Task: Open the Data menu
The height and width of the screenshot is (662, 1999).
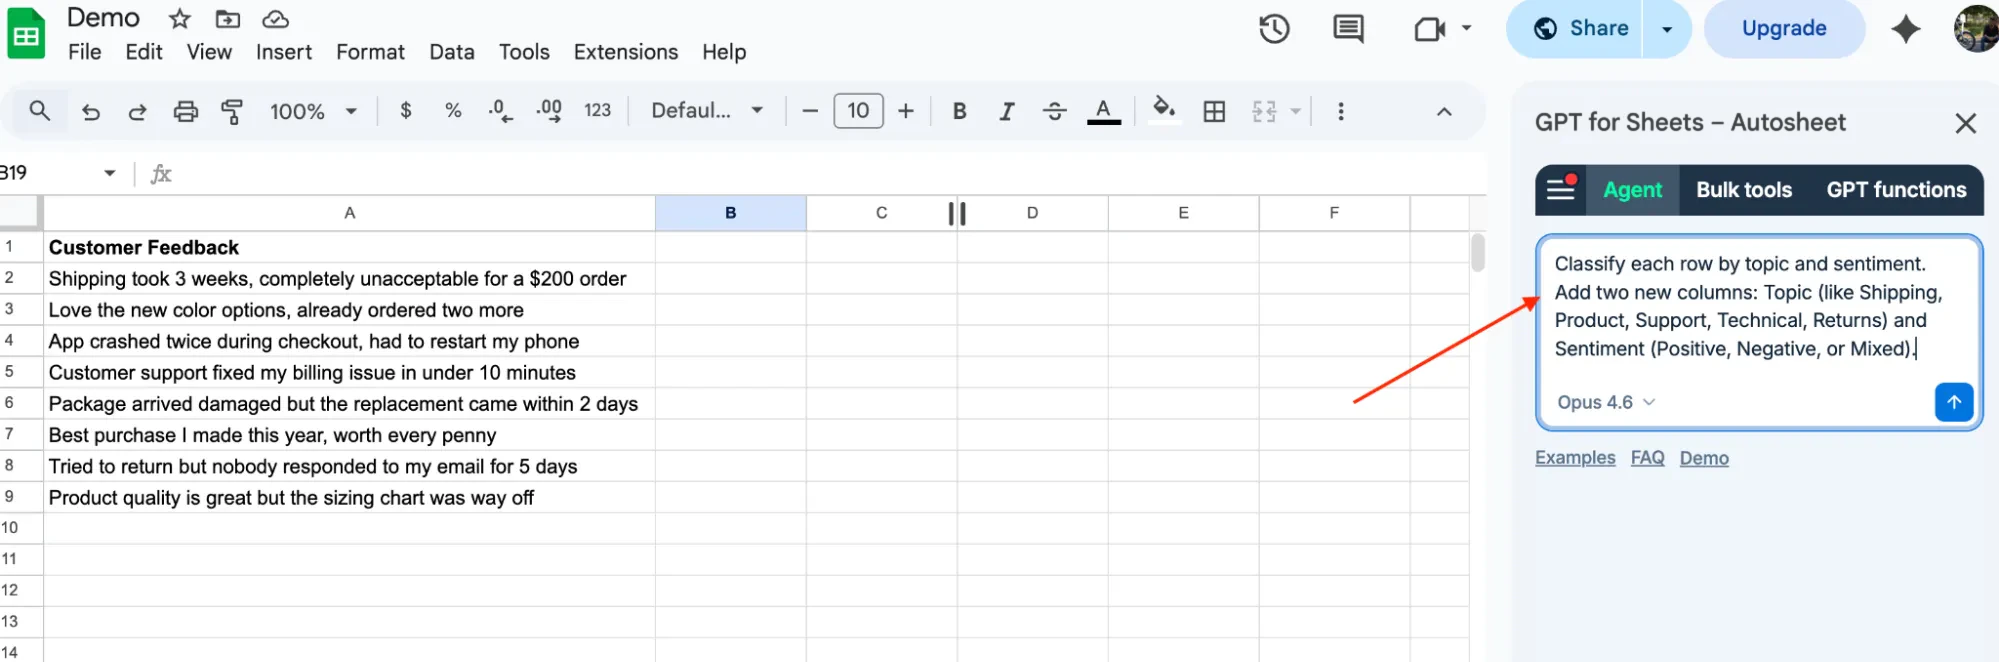Action: tap(452, 52)
